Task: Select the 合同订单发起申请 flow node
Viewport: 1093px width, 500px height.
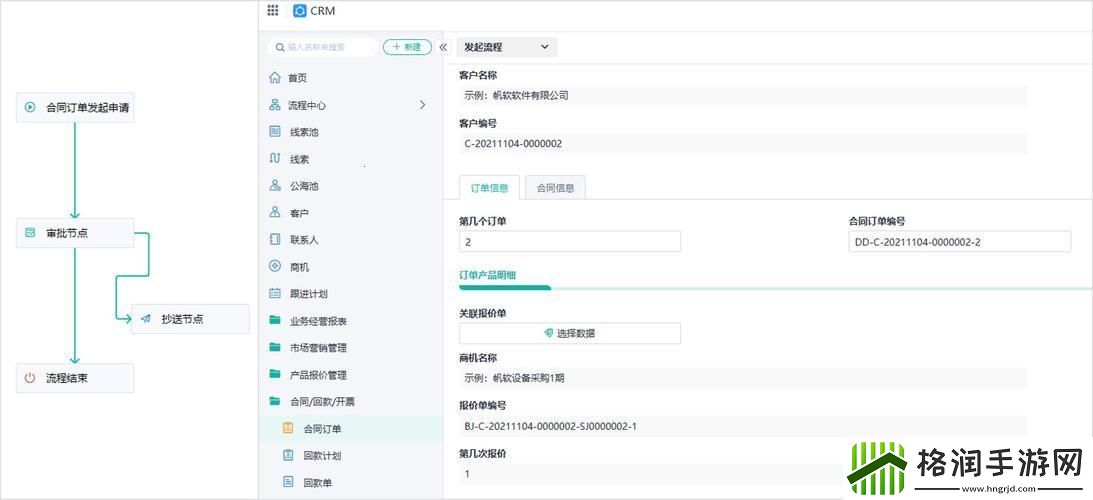Action: tap(75, 107)
